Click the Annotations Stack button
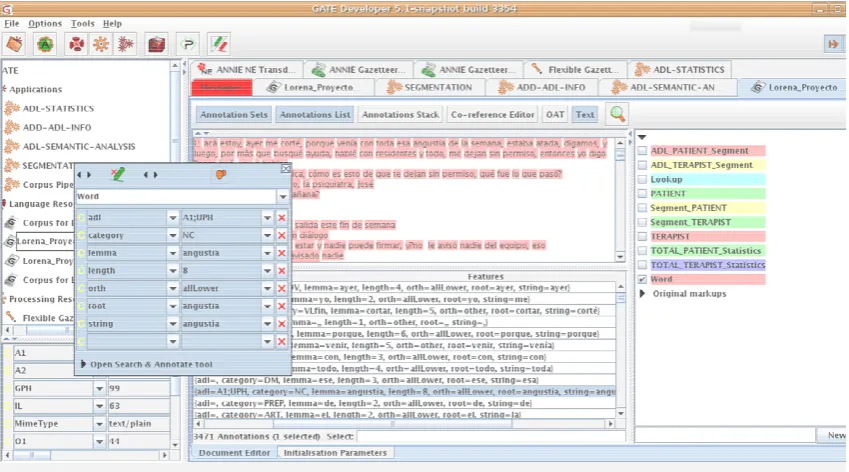The height and width of the screenshot is (472, 849). [x=401, y=114]
